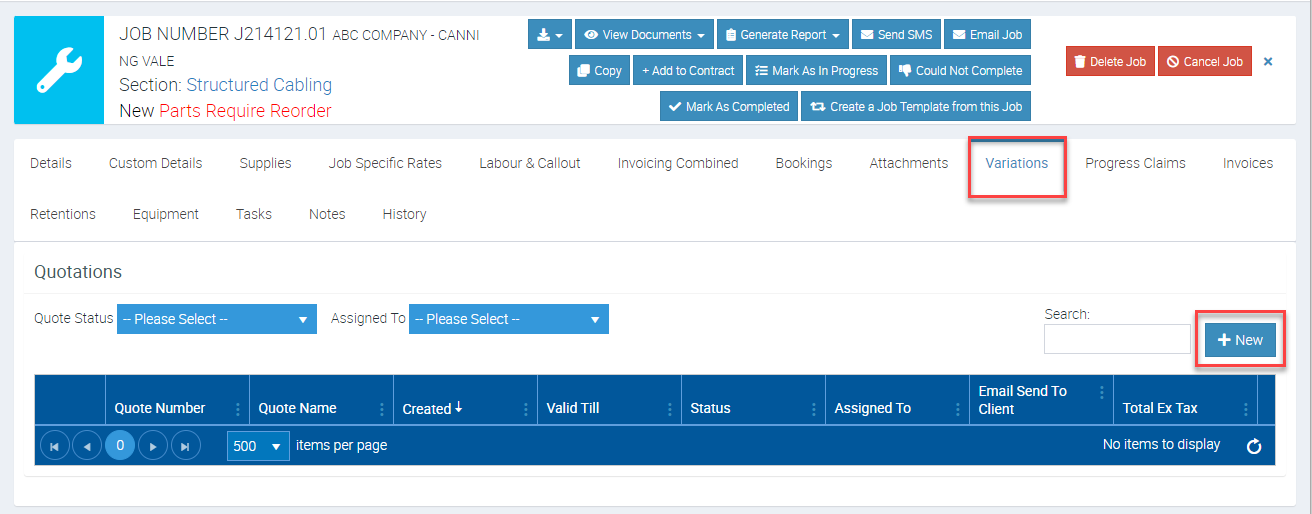The height and width of the screenshot is (514, 1312).
Task: Go to last page of grid
Action: pyautogui.click(x=186, y=446)
